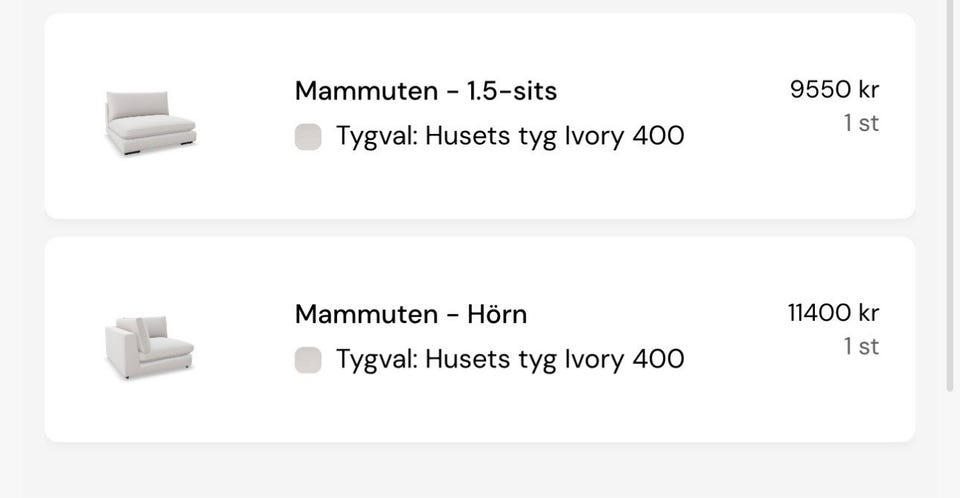Click the gray gap between the two product cards

coord(480,228)
